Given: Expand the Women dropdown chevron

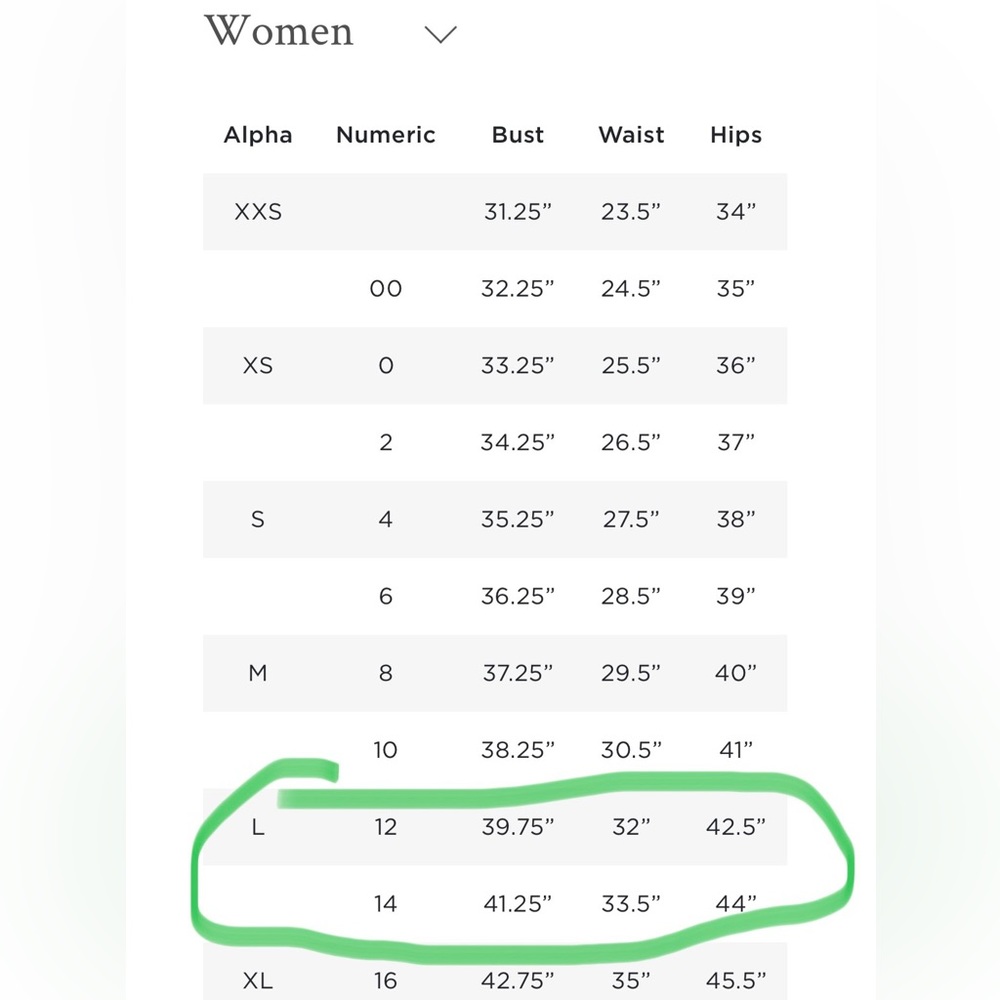Looking at the screenshot, I should click(440, 35).
